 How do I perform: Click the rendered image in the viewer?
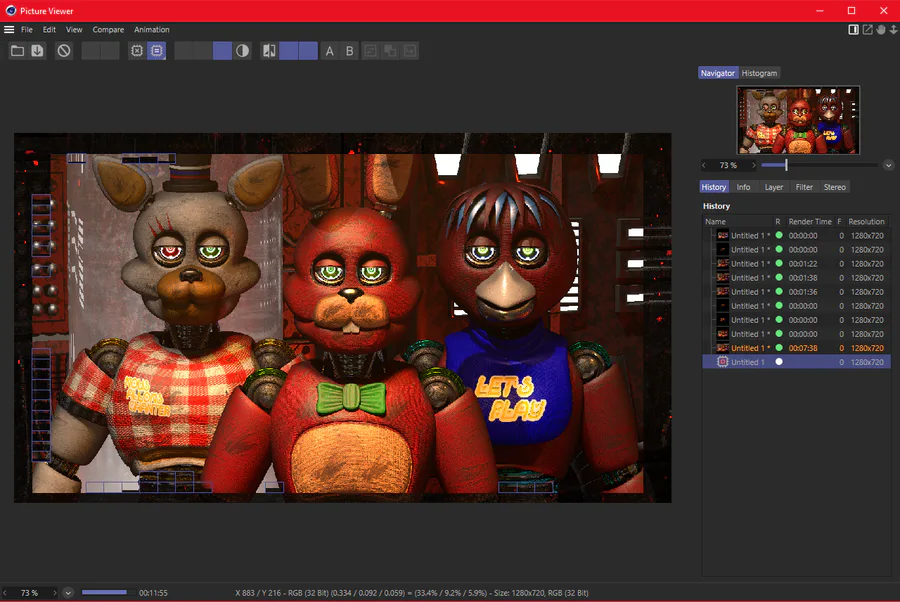click(x=343, y=318)
